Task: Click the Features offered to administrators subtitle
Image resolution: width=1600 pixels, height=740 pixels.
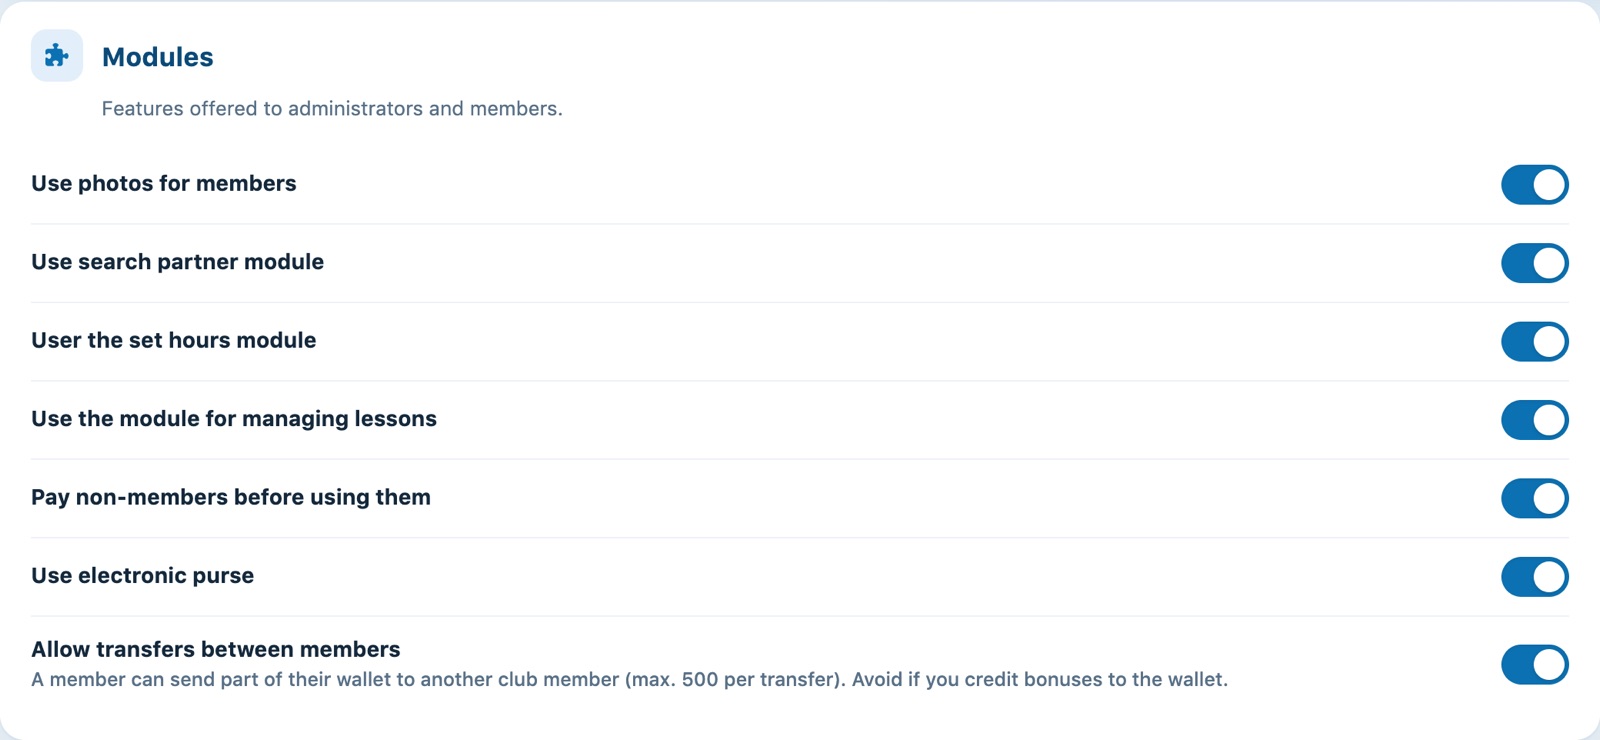Action: pyautogui.click(x=332, y=108)
